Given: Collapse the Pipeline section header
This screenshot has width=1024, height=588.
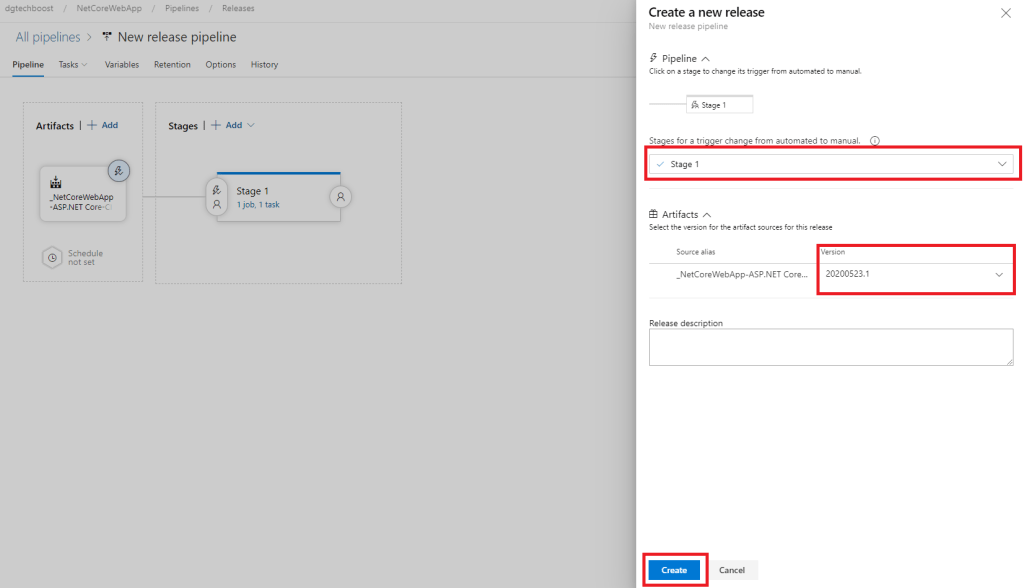Looking at the screenshot, I should (679, 59).
